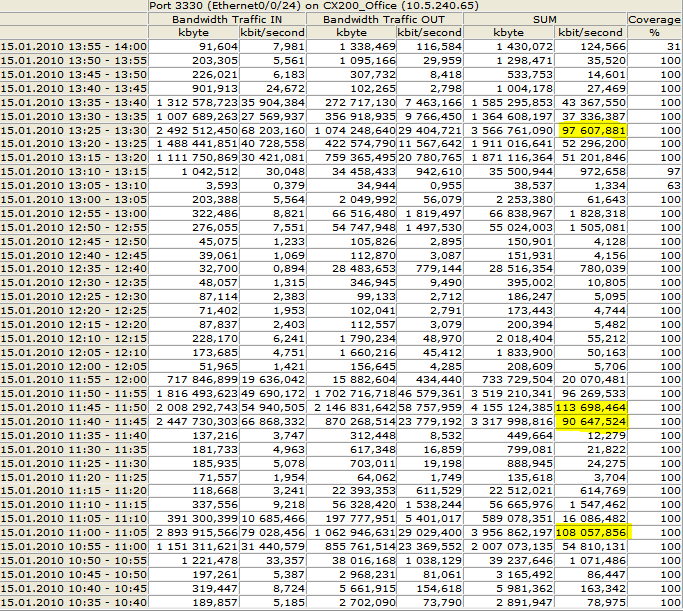Image resolution: width=683 pixels, height=612 pixels.
Task: Click SUM kbyte value 3 566 761,090
Action: pos(517,130)
